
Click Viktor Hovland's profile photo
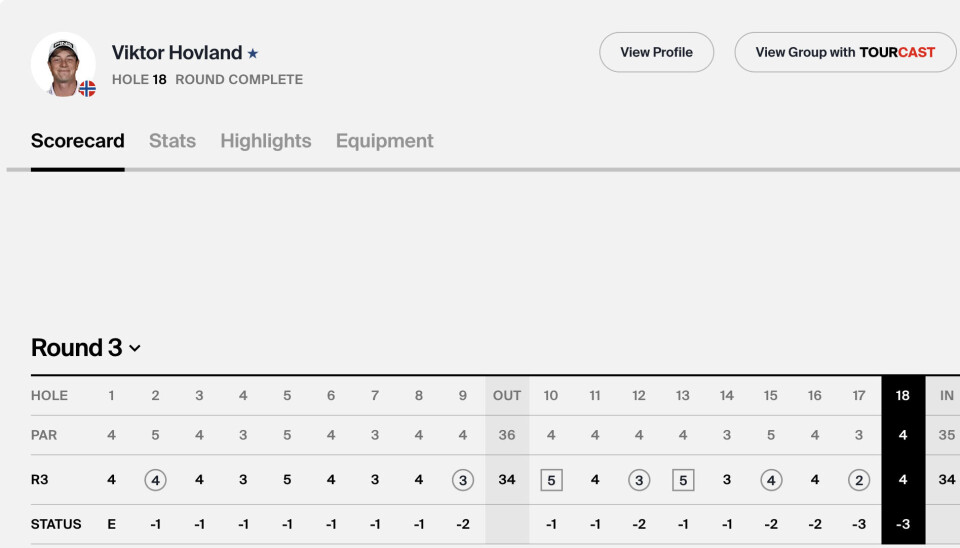[63, 64]
